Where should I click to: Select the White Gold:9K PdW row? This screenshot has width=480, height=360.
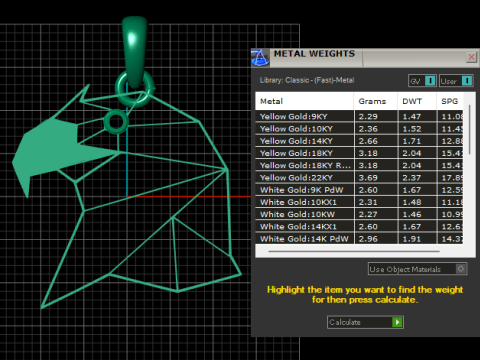coord(359,190)
